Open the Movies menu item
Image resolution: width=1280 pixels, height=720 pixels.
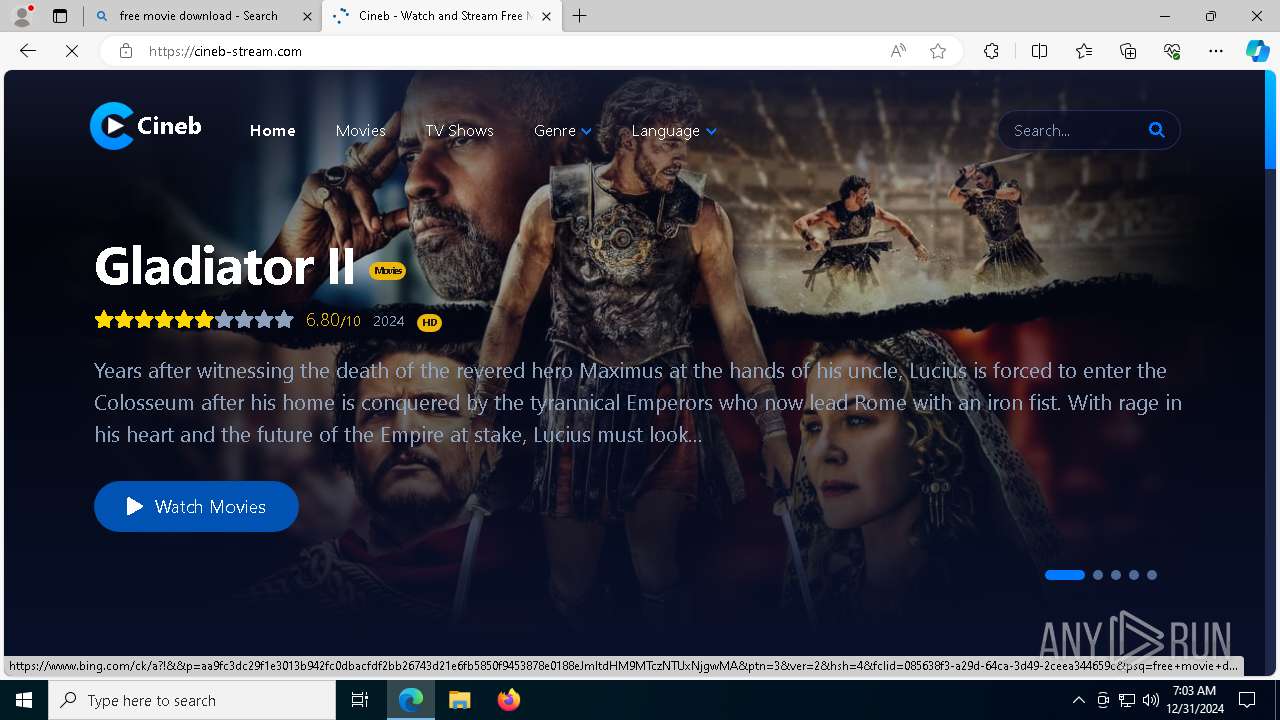click(x=361, y=131)
